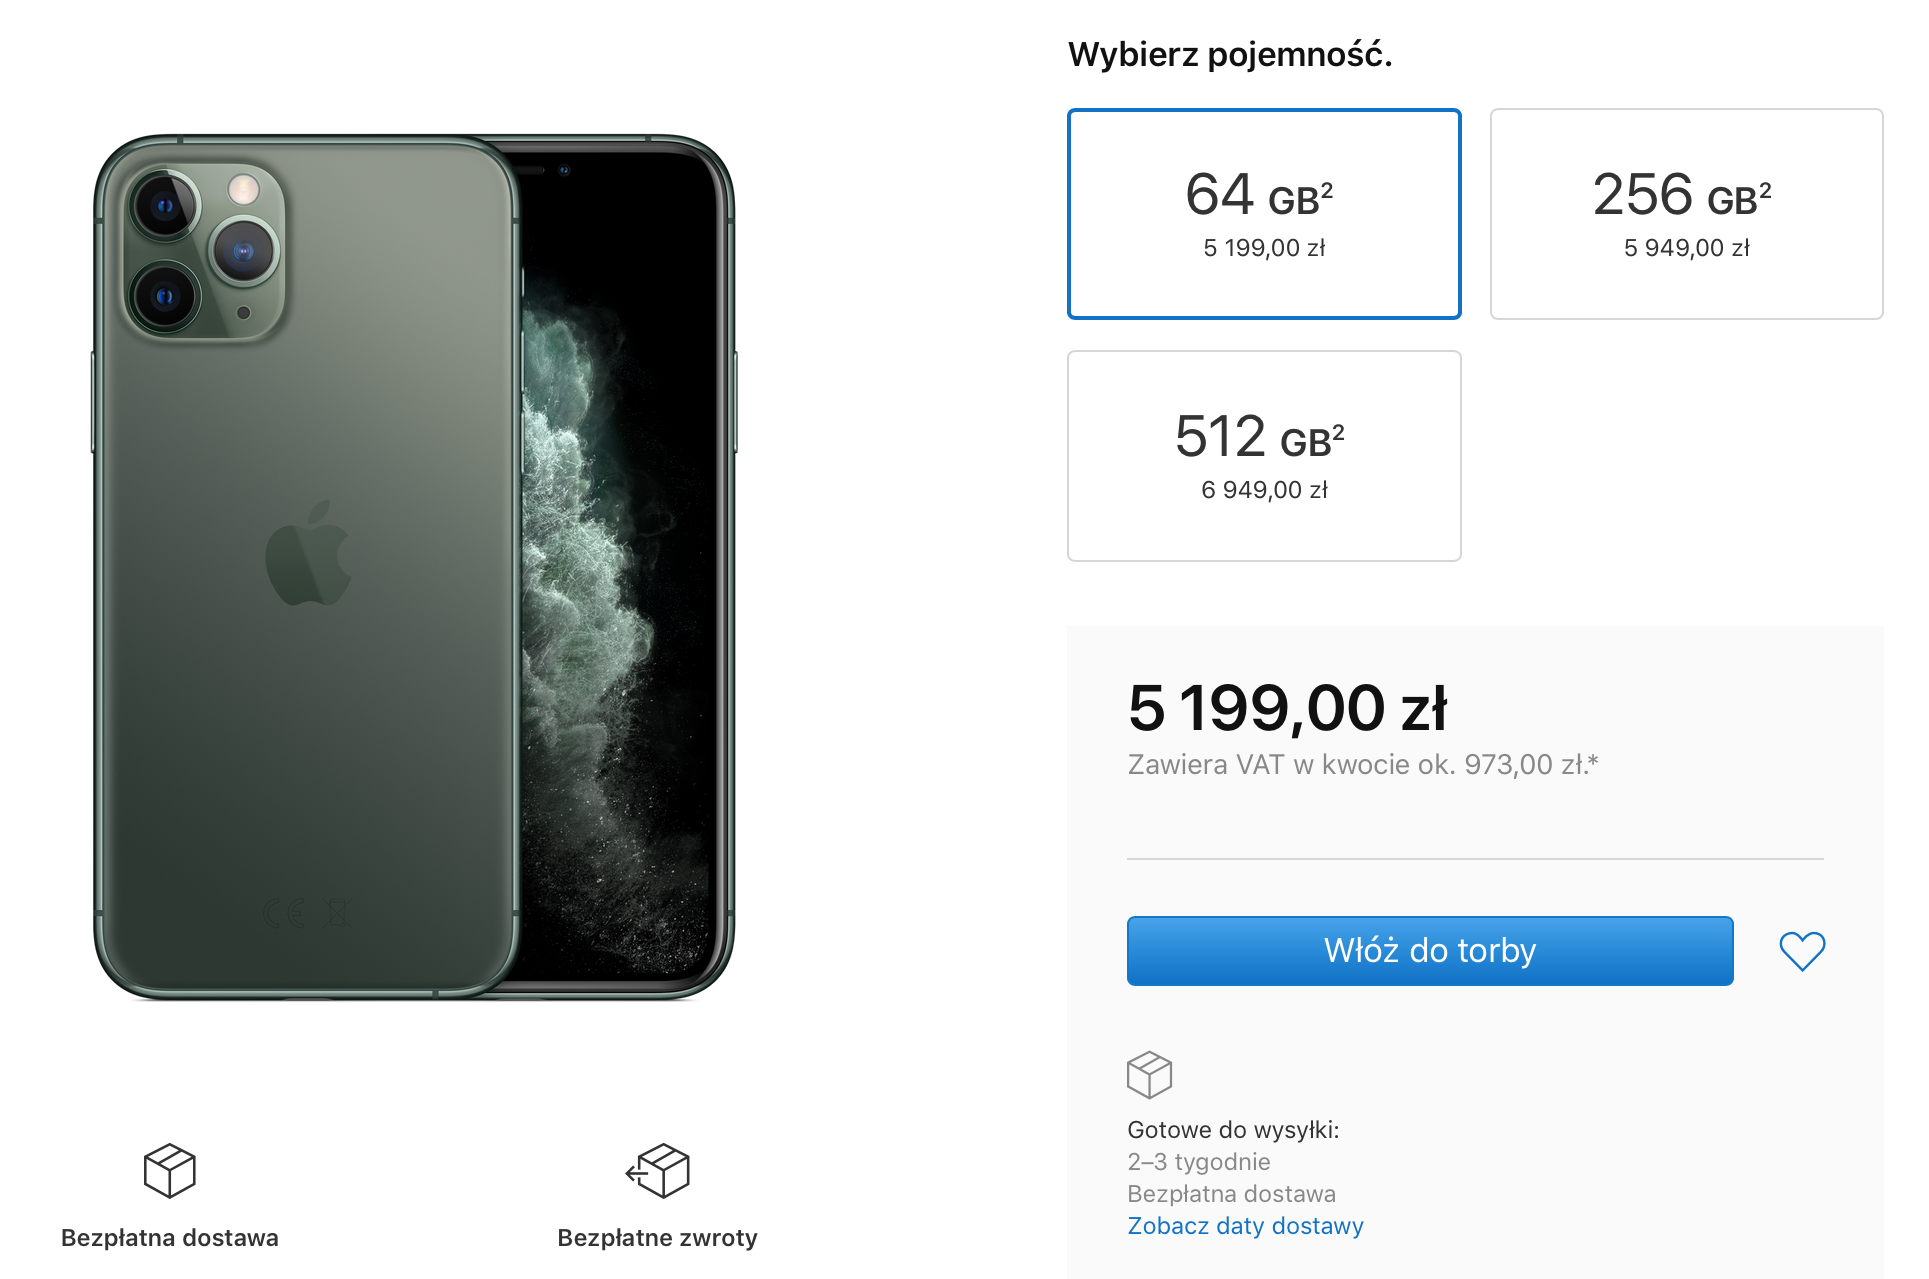Click the box icon above the Bezpłatna dostawa label
The width and height of the screenshot is (1929, 1279).
[x=169, y=1170]
